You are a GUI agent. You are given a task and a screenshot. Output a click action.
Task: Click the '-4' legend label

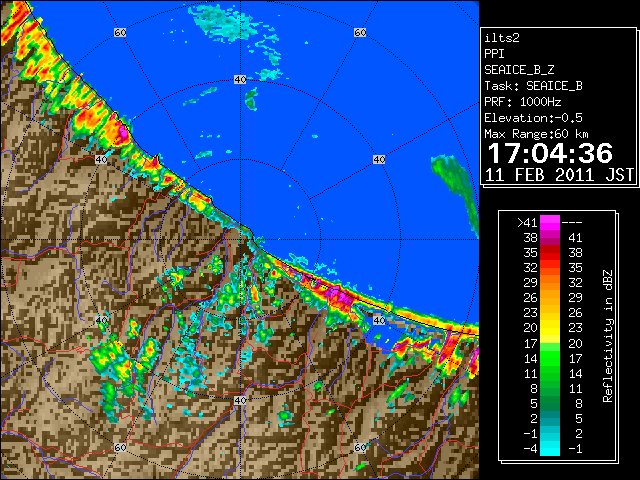530,448
